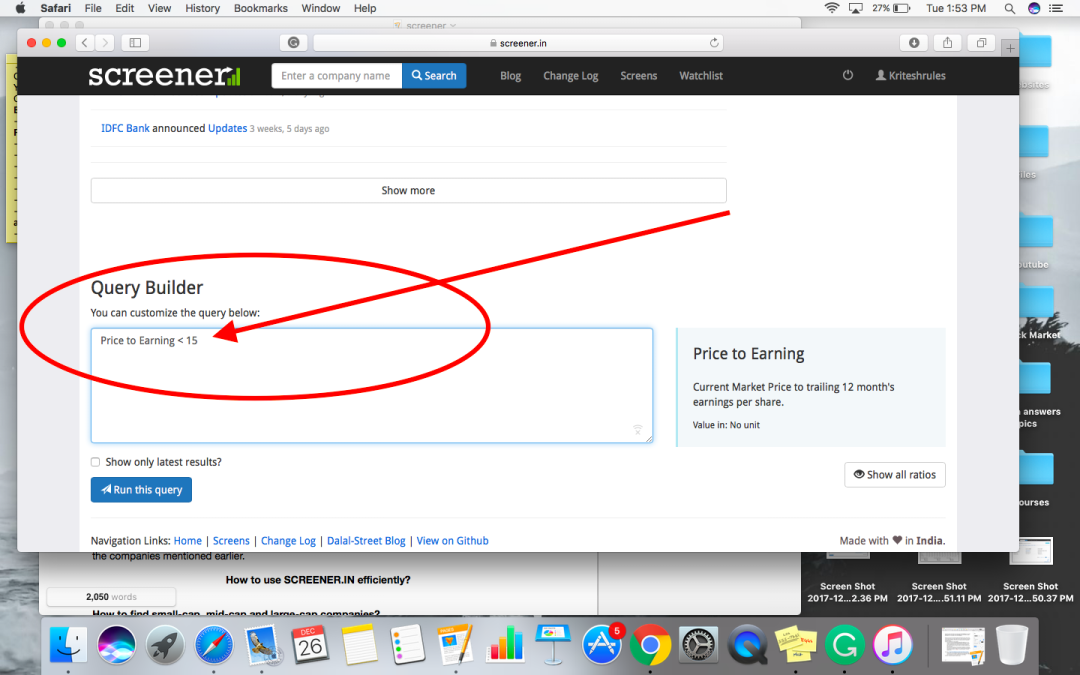This screenshot has width=1080, height=675.
Task: Open Calendar from the dock
Action: click(309, 645)
